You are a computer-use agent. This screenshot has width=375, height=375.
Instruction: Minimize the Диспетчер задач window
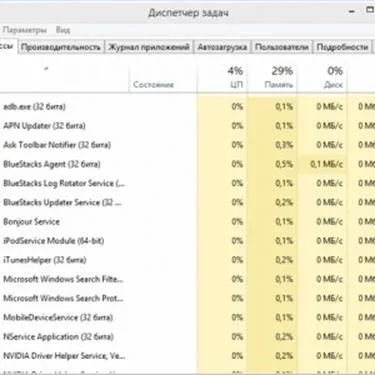tap(352, 12)
